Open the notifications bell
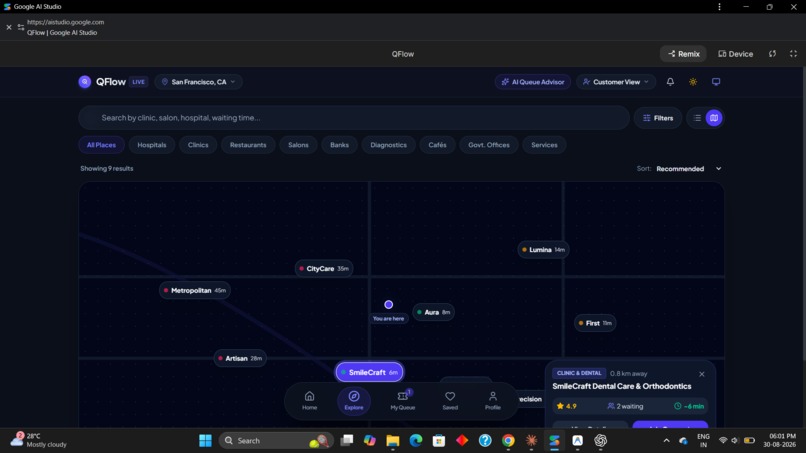806x453 pixels. click(670, 82)
